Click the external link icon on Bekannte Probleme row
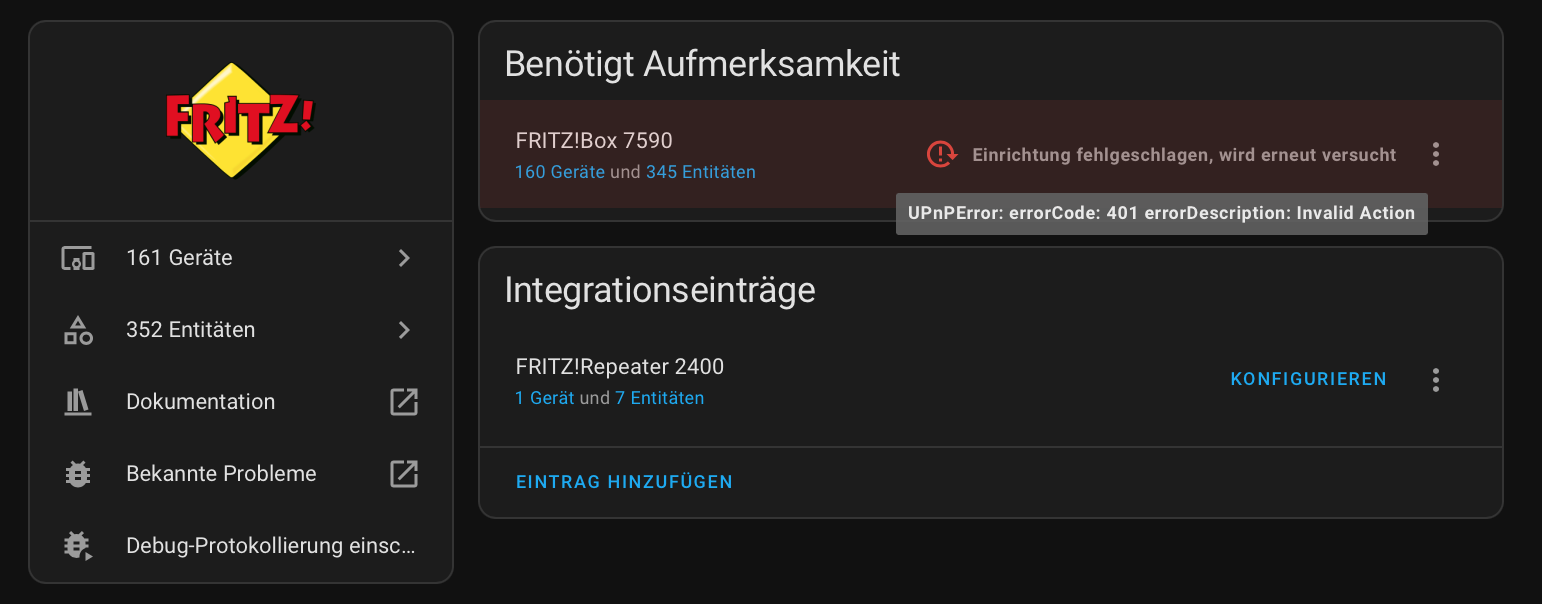1542x604 pixels. click(404, 474)
